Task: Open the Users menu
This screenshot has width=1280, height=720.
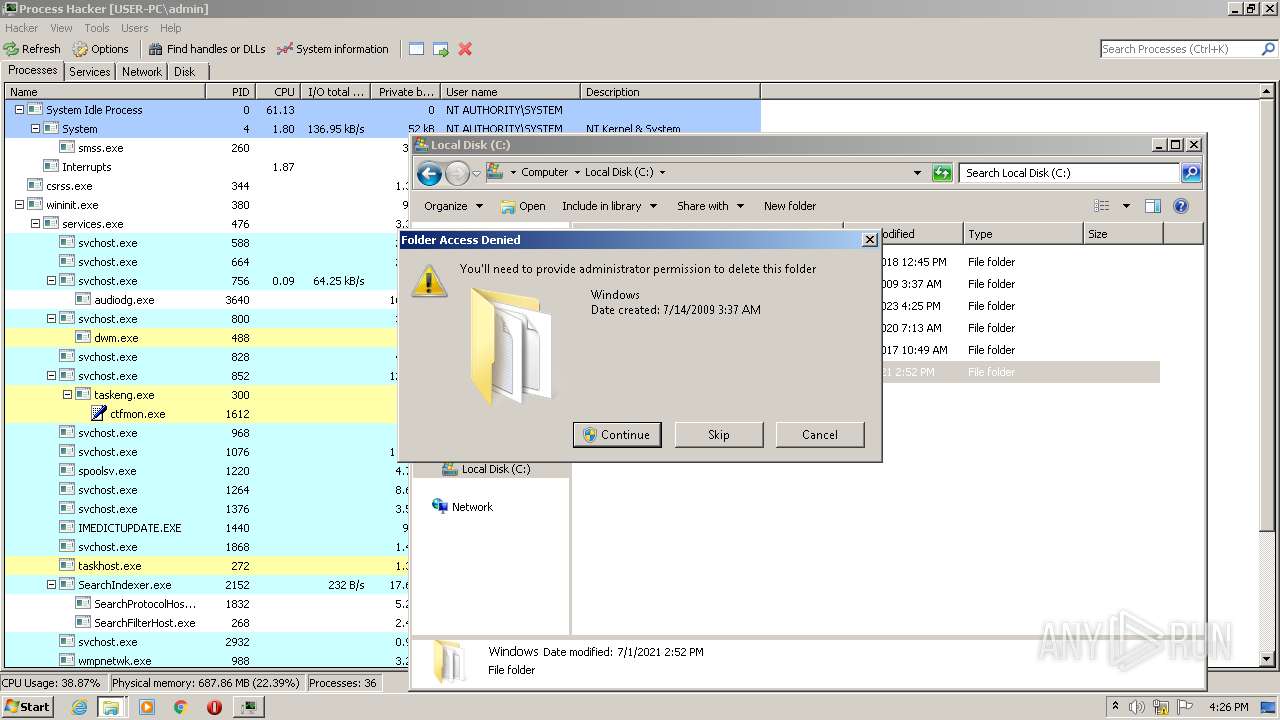Action: (x=135, y=28)
